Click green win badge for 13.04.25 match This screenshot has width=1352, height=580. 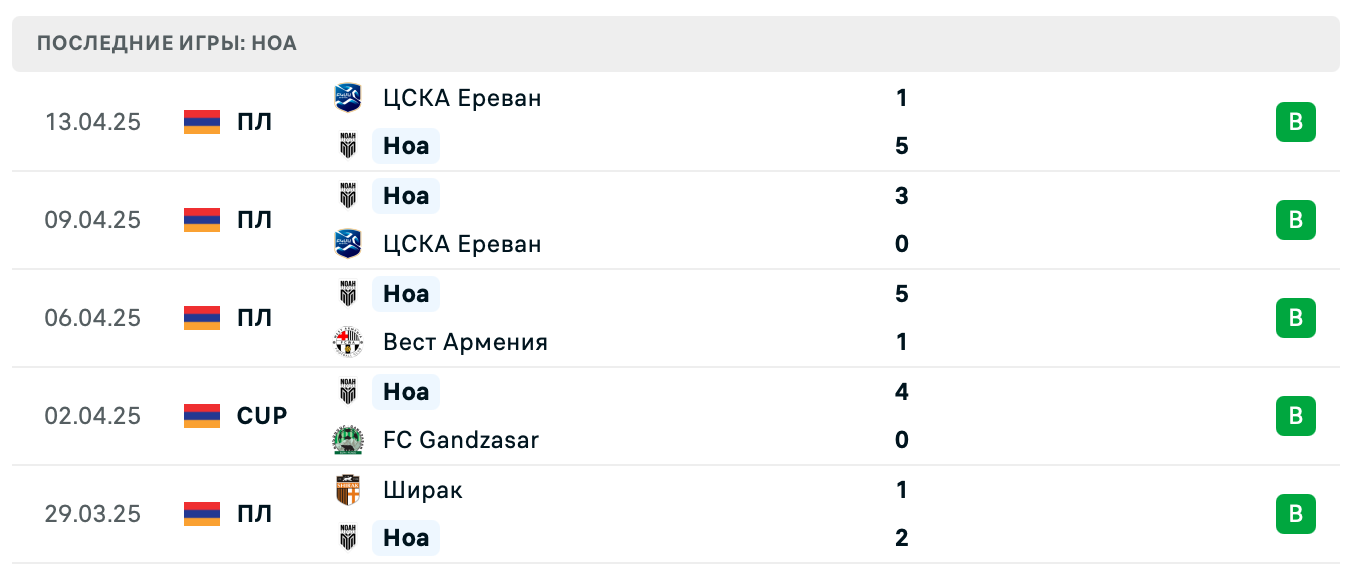point(1295,122)
